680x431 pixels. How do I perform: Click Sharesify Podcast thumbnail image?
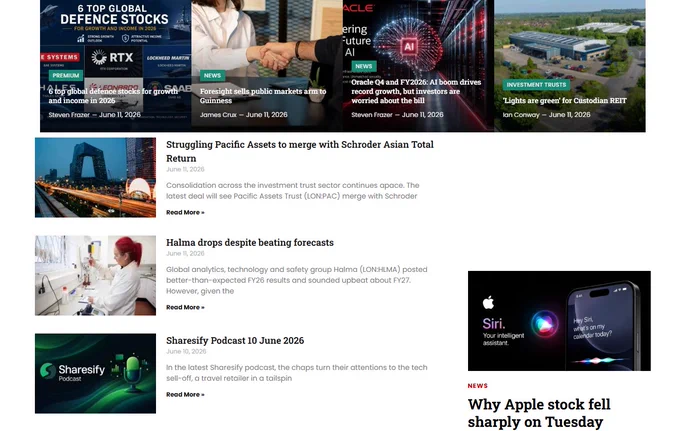click(95, 374)
